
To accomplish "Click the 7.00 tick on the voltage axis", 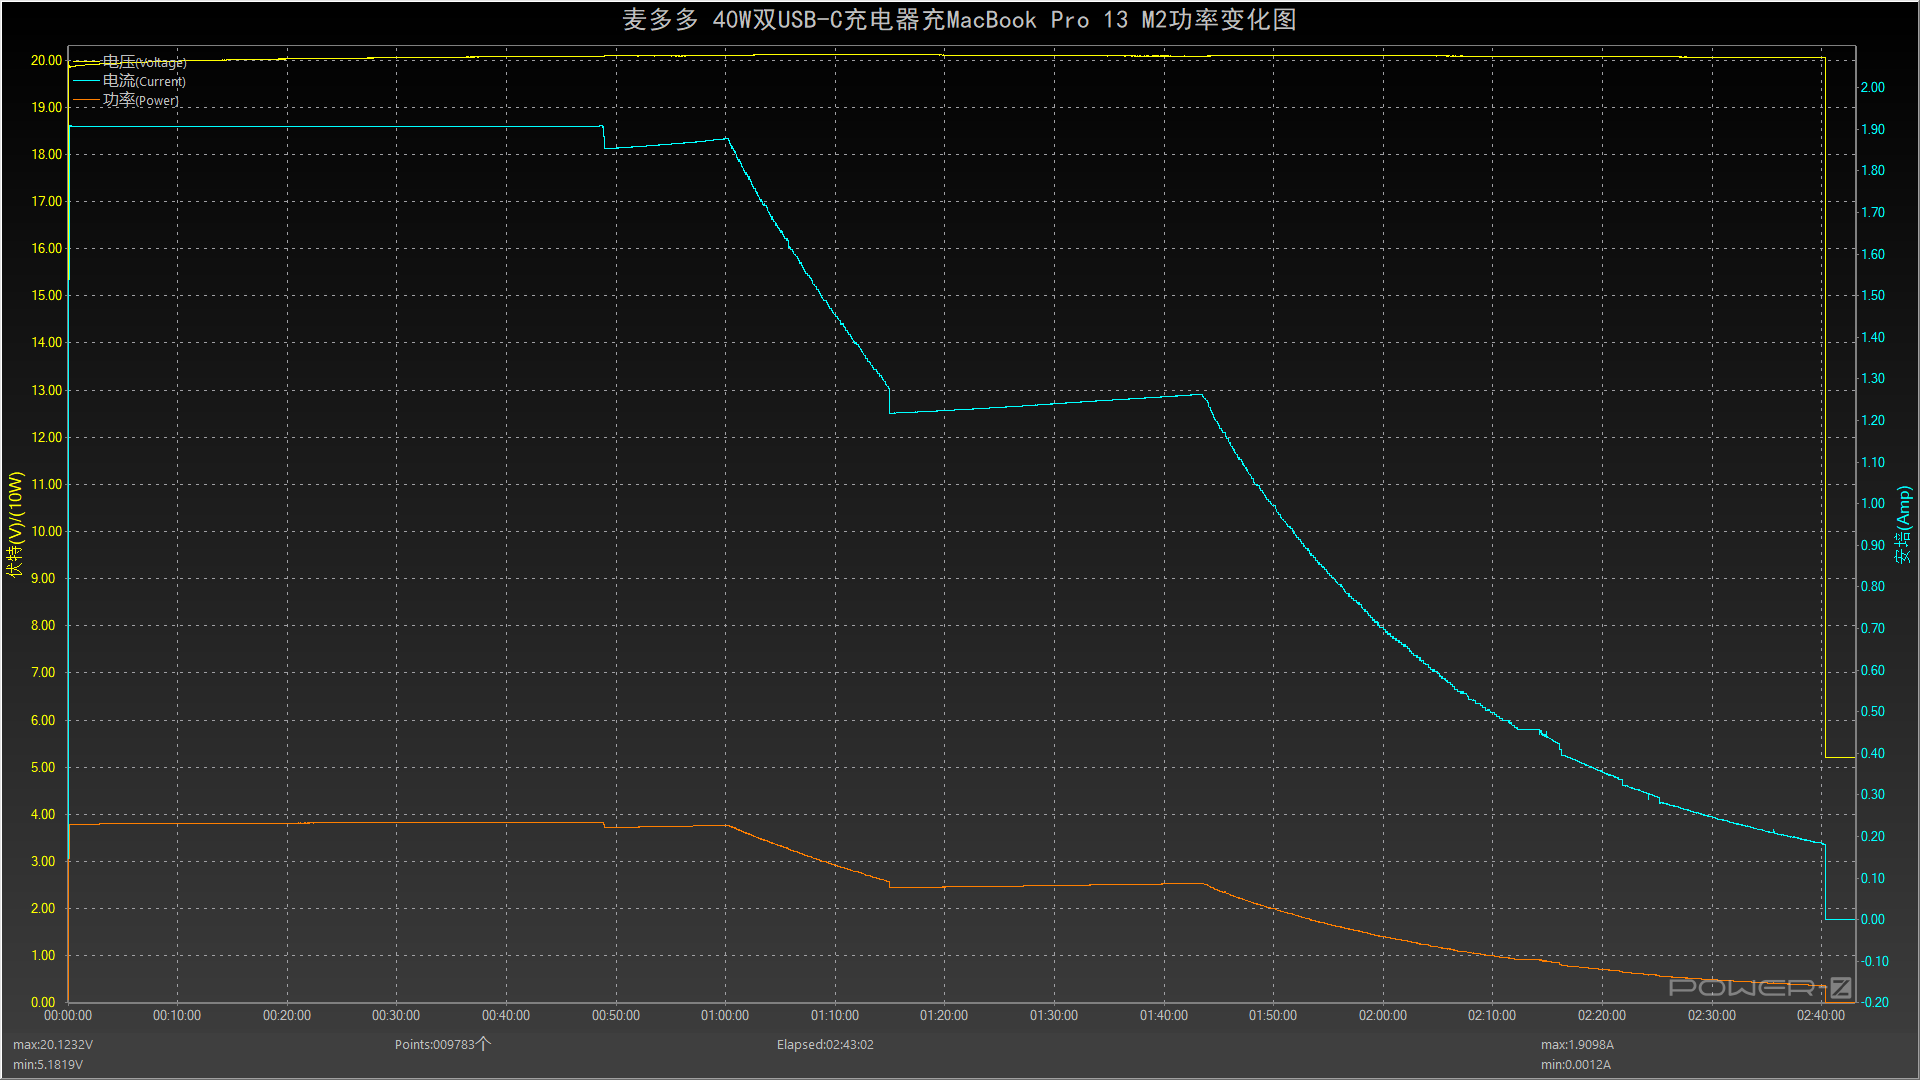I will tap(43, 672).
